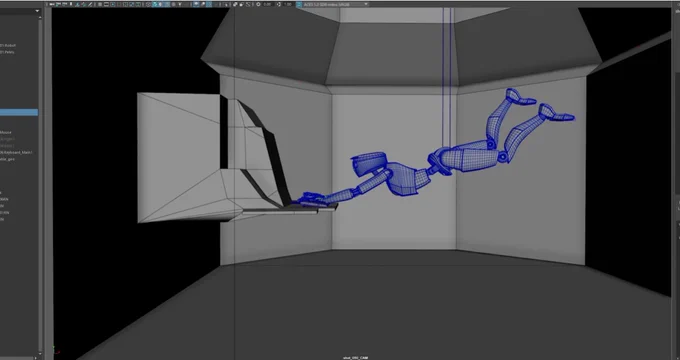Viewport: 680px width, 360px height.
Task: Click the gamma value field 1.00
Action: pyautogui.click(x=288, y=4)
